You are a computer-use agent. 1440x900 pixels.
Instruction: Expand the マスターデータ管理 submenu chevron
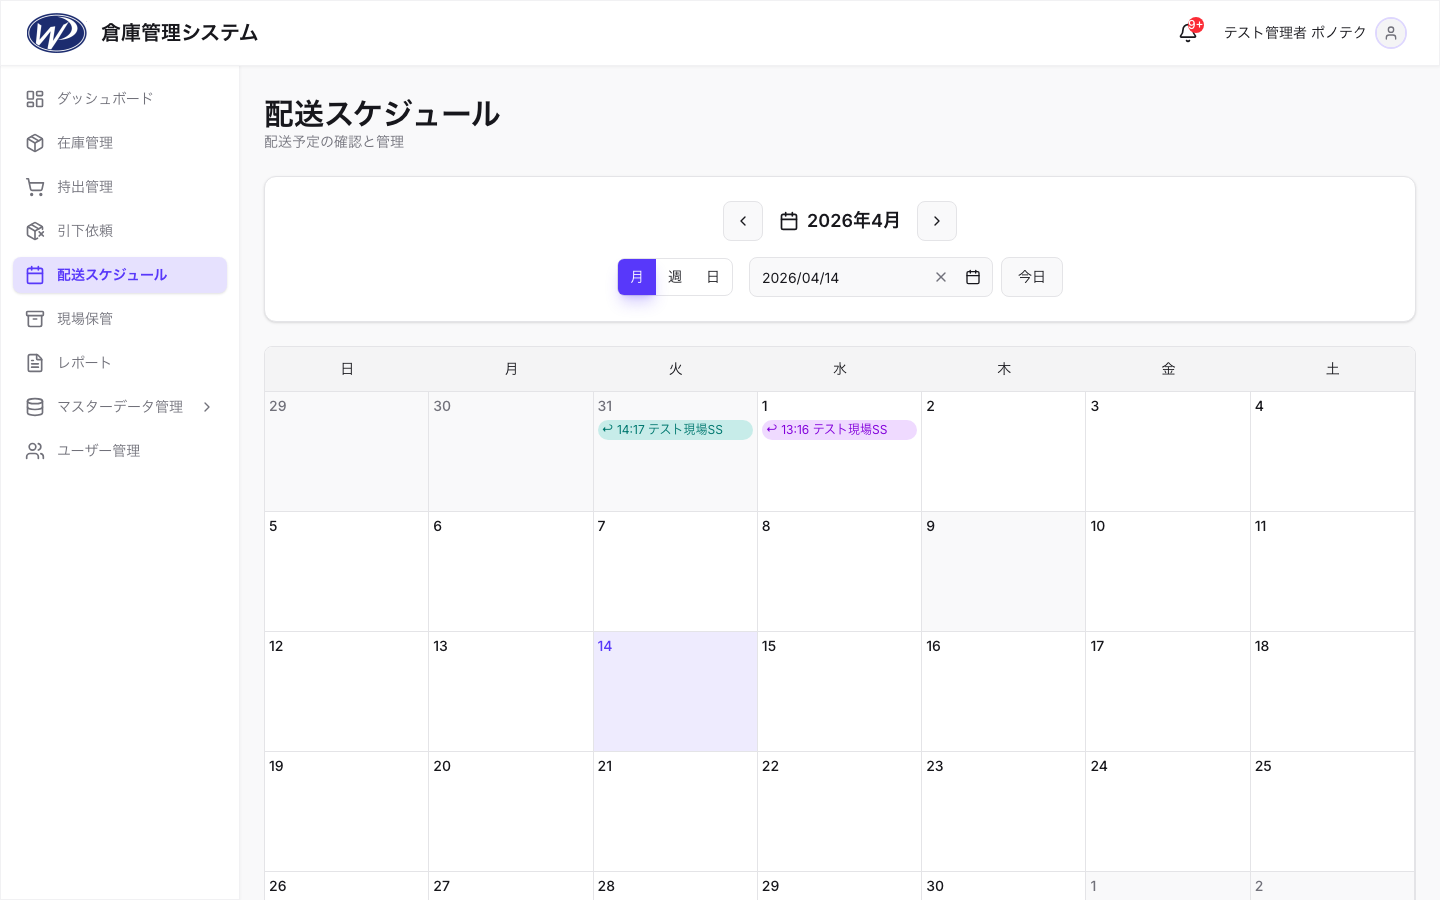(207, 407)
